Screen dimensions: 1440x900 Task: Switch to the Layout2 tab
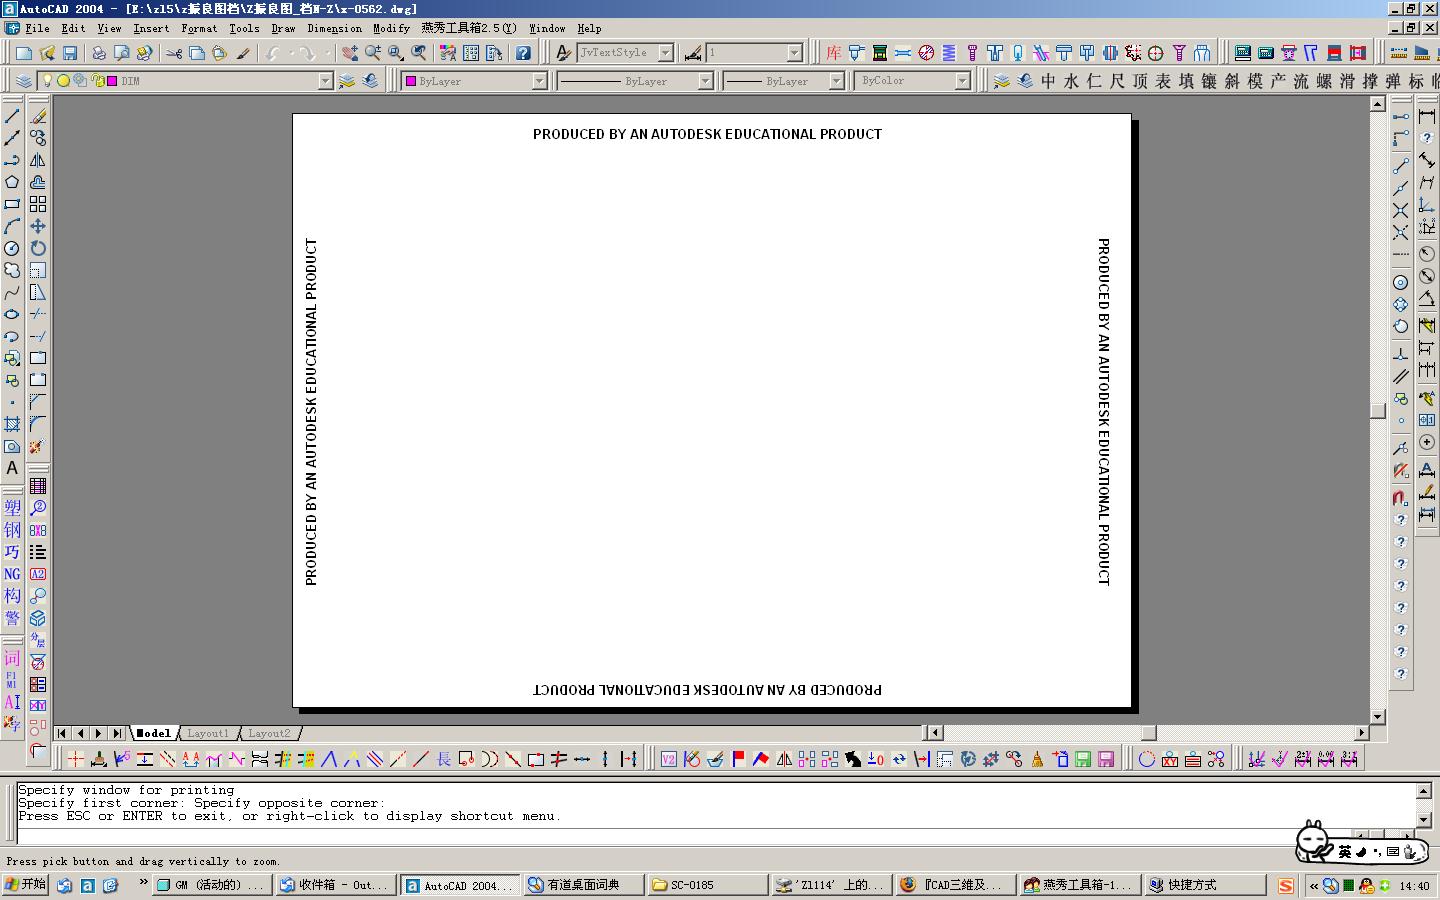[269, 733]
